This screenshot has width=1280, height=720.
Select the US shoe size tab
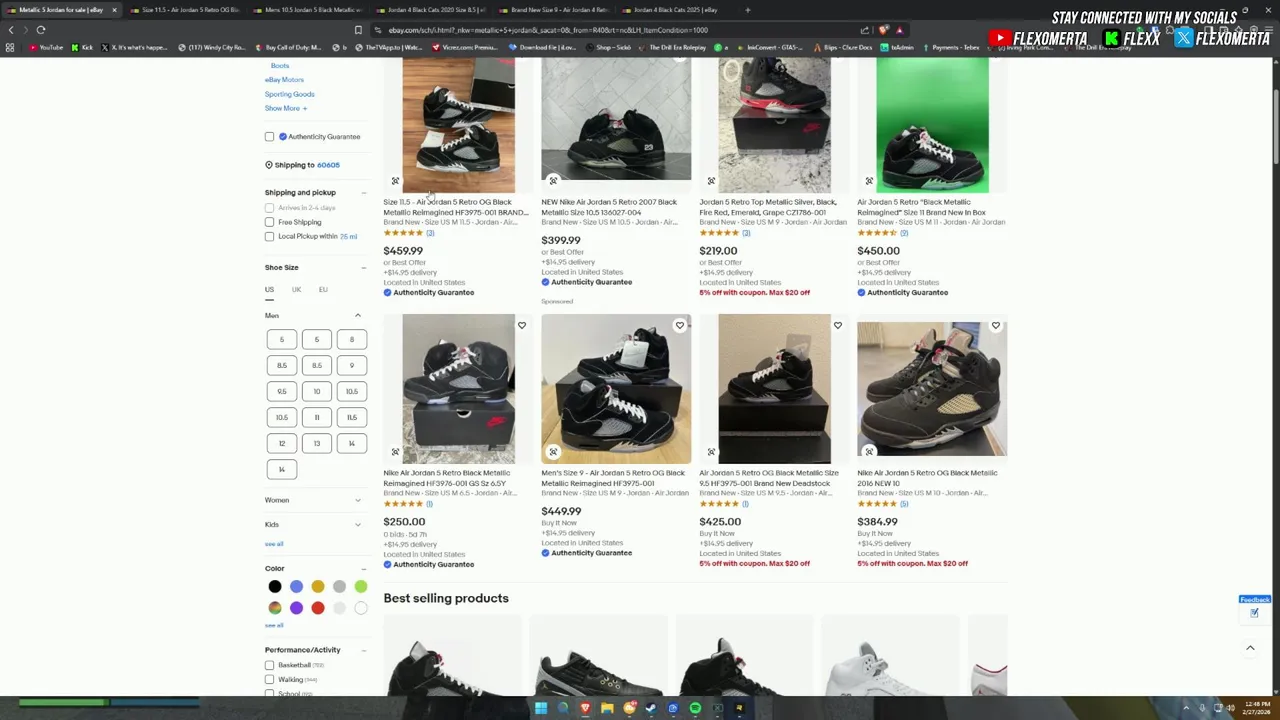[x=269, y=290]
